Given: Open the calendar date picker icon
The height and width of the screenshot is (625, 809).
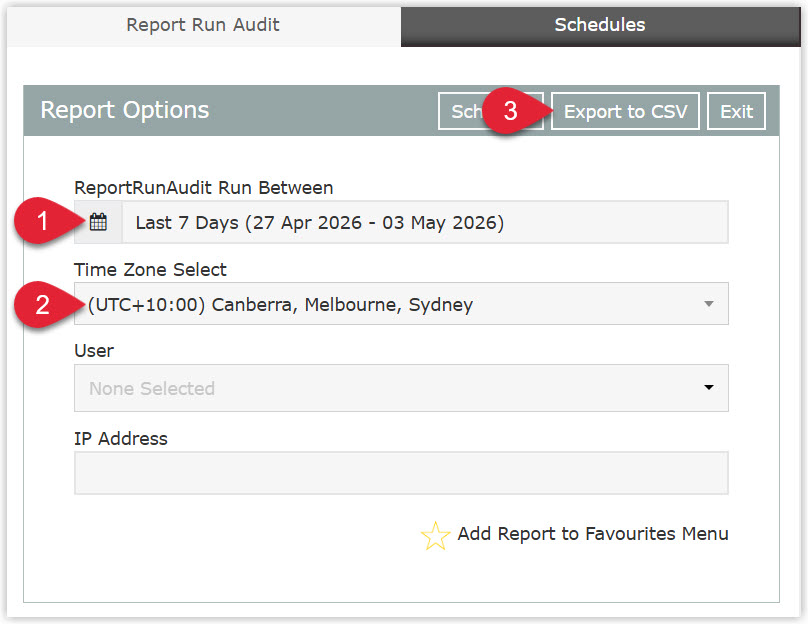Looking at the screenshot, I should 98,222.
